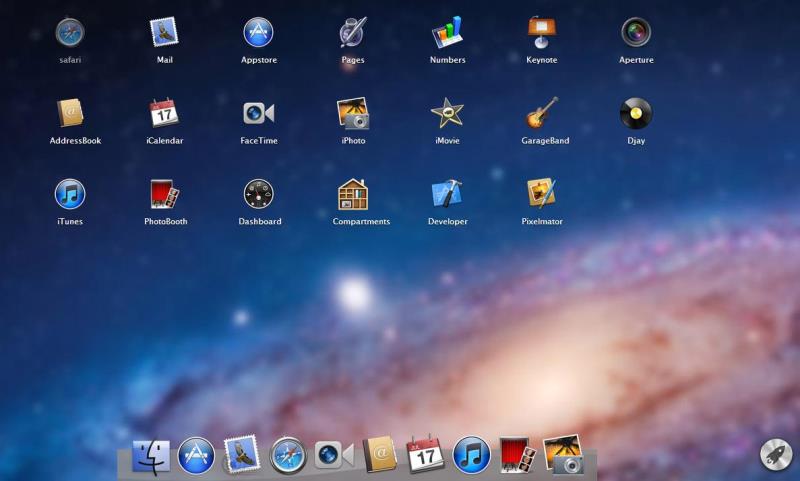800x481 pixels.
Task: Launch iTunes from the app grid
Action: pyautogui.click(x=70, y=194)
